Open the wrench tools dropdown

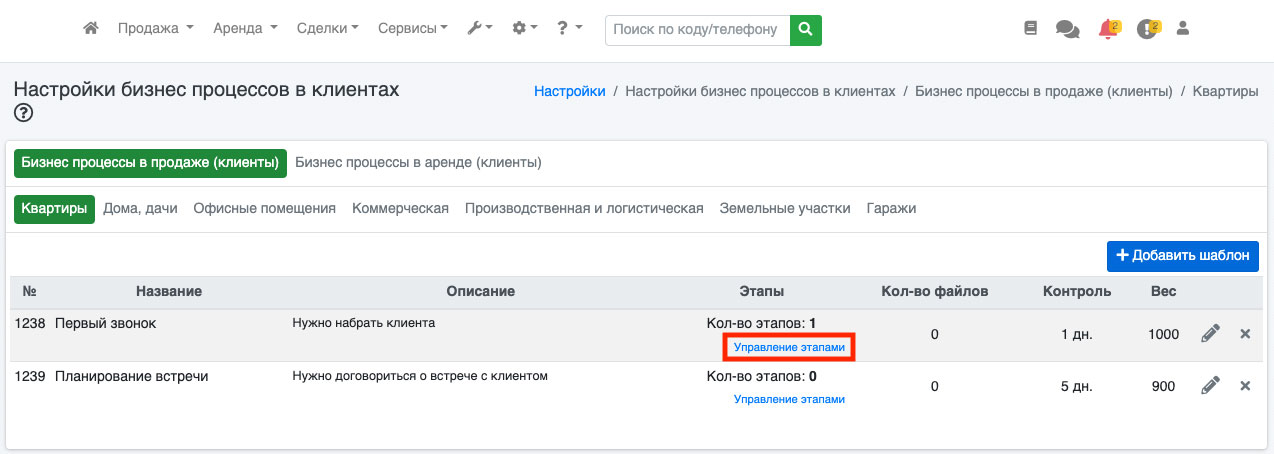[x=480, y=29]
